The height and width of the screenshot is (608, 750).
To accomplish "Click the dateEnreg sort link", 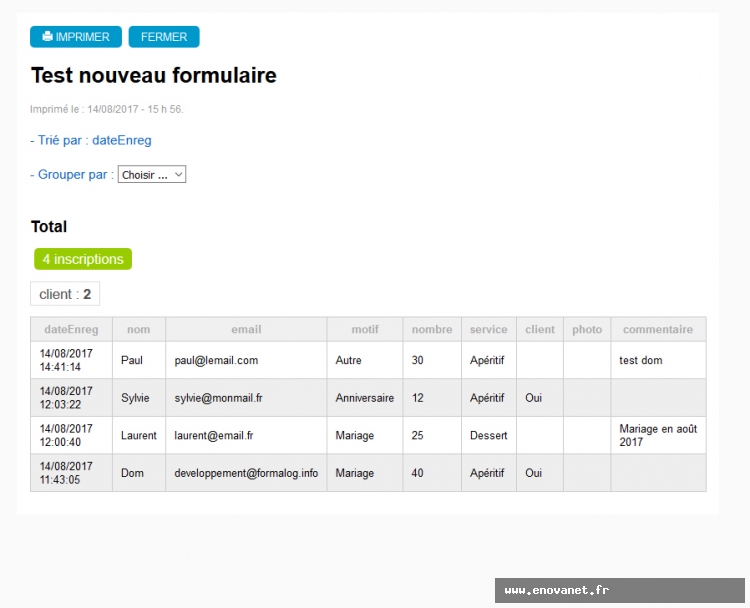I will click(x=121, y=141).
